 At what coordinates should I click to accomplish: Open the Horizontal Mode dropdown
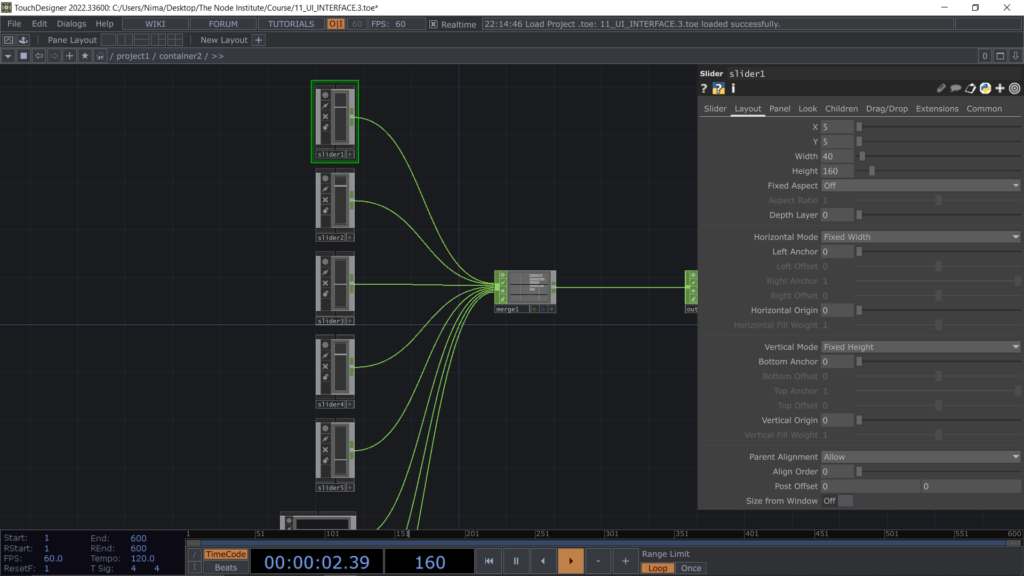[x=921, y=237]
